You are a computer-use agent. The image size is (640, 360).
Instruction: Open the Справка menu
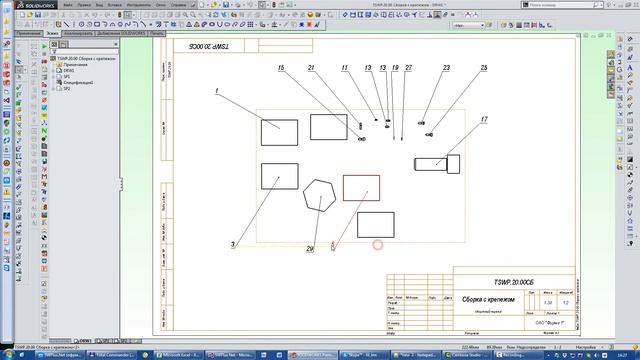tap(178, 5)
